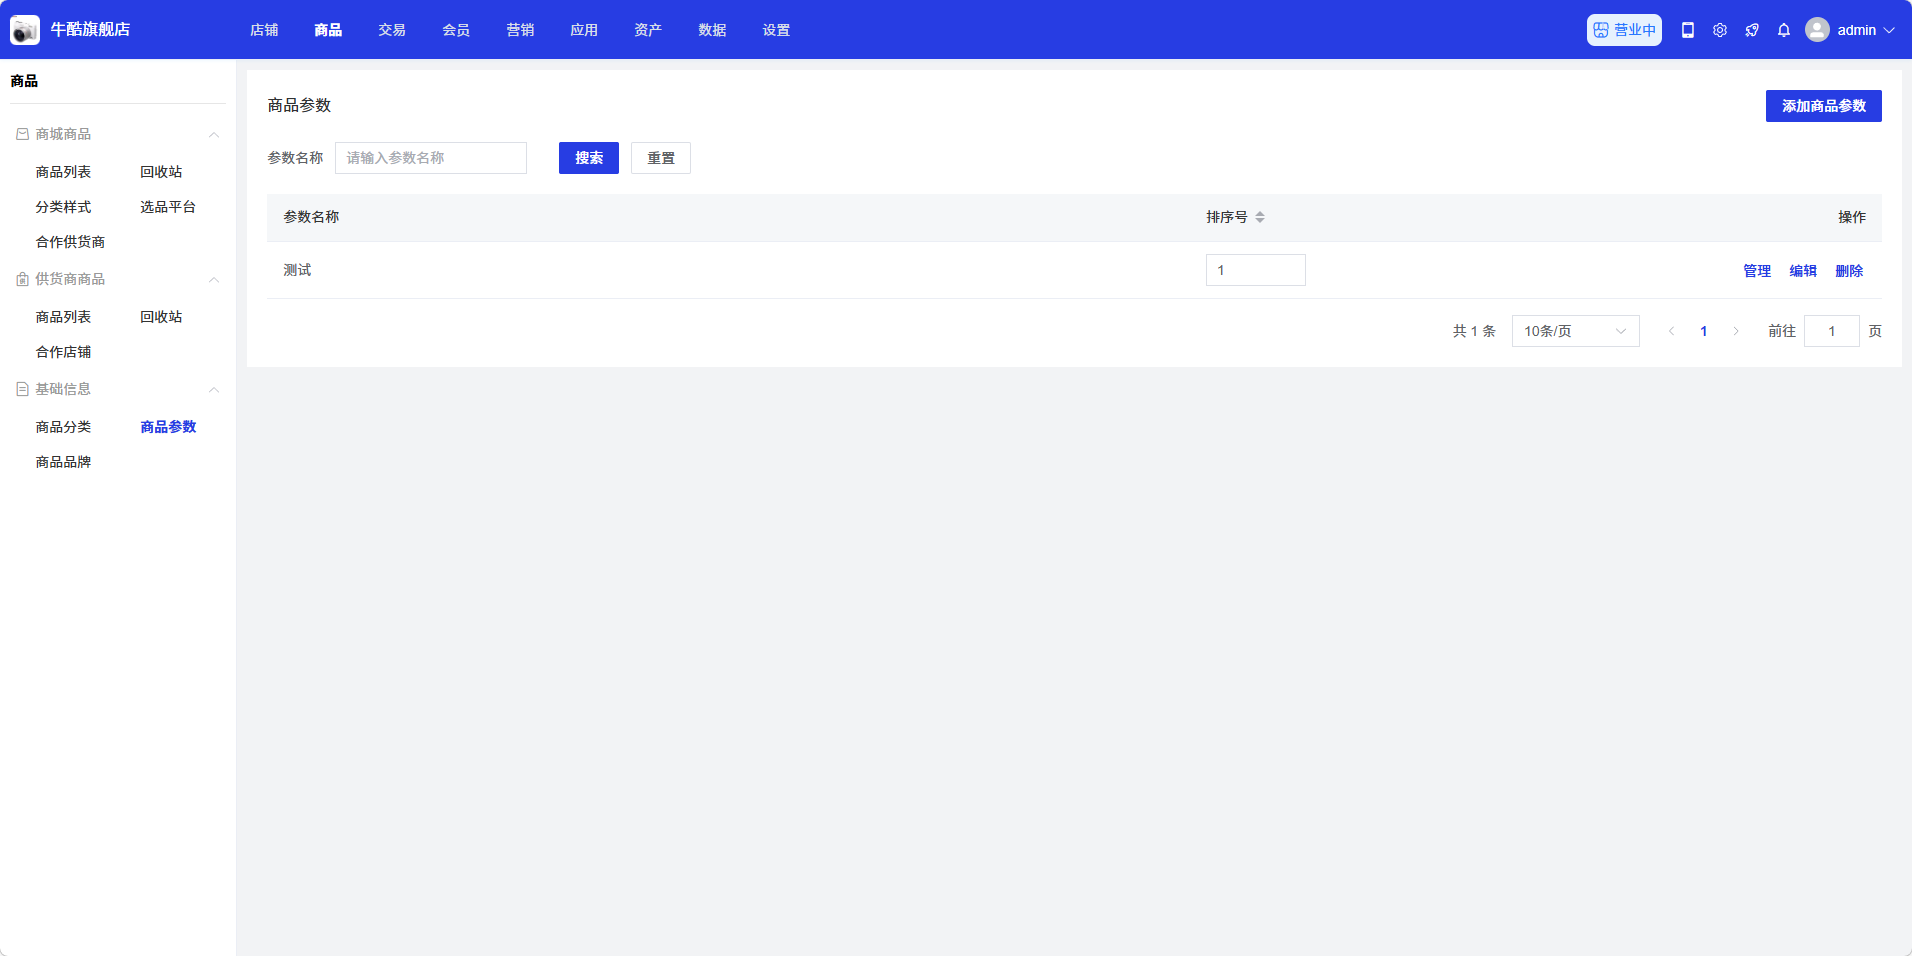Select the 商品 top menu

(x=328, y=30)
